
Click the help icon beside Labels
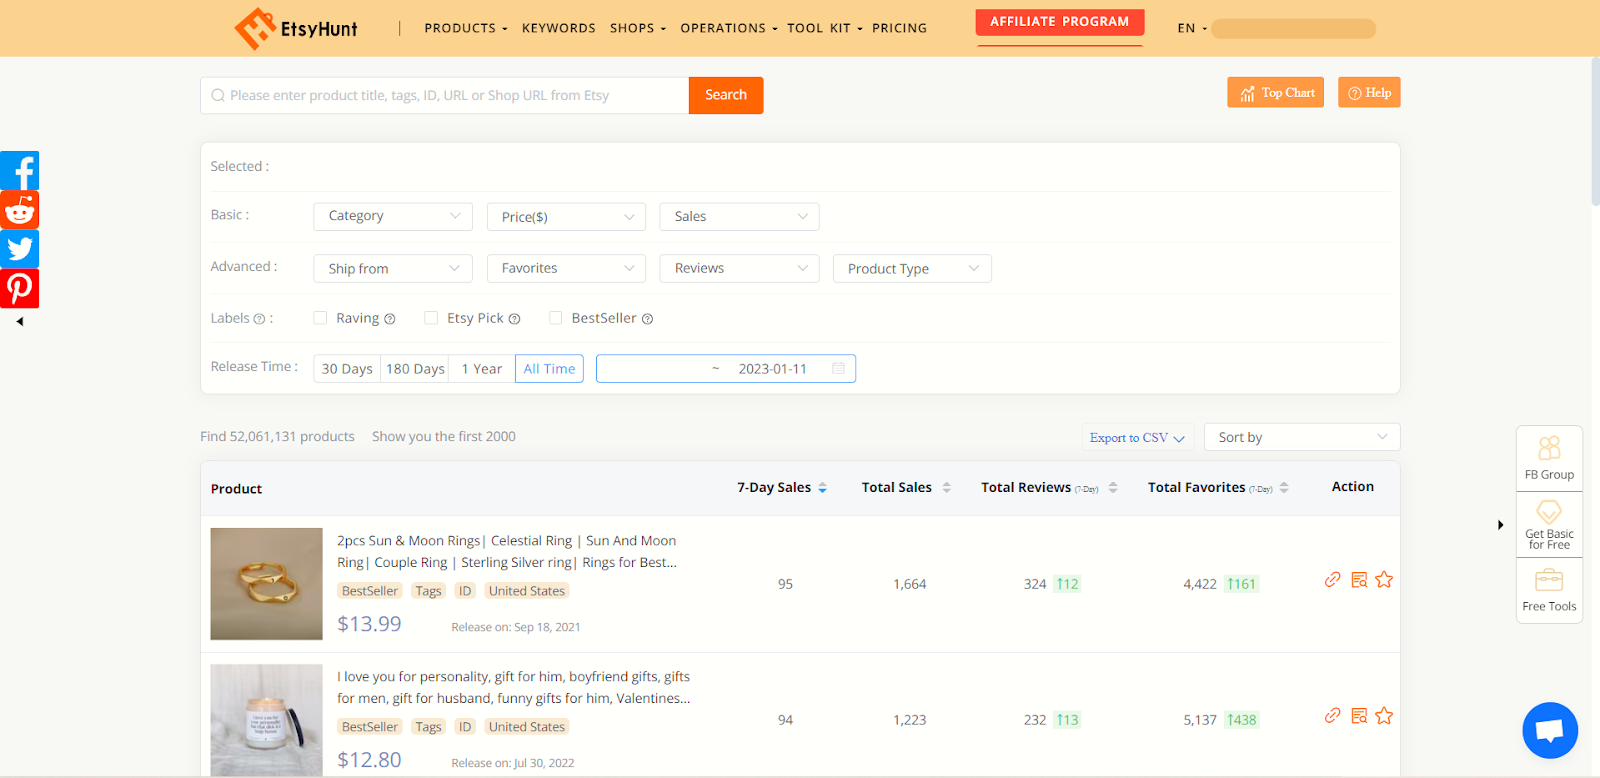tap(259, 319)
